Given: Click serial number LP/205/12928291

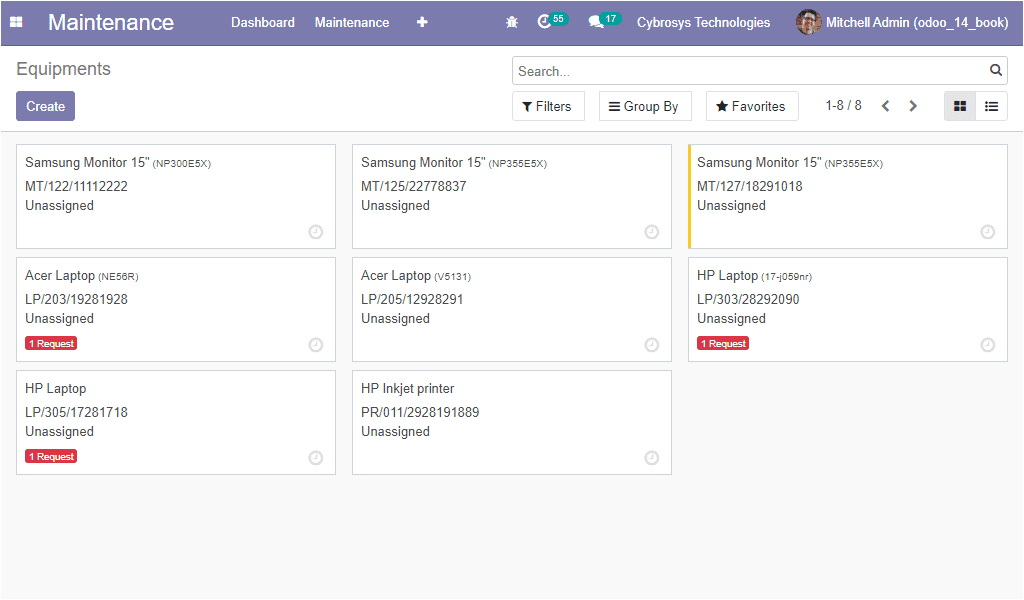Looking at the screenshot, I should tap(412, 299).
